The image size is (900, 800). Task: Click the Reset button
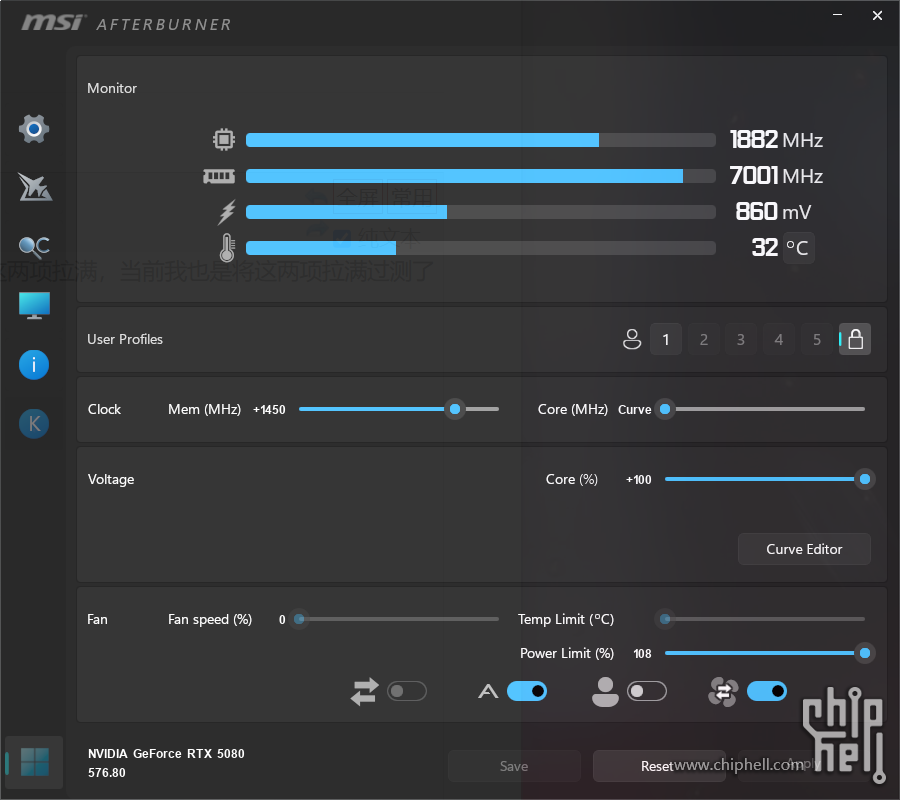click(659, 766)
